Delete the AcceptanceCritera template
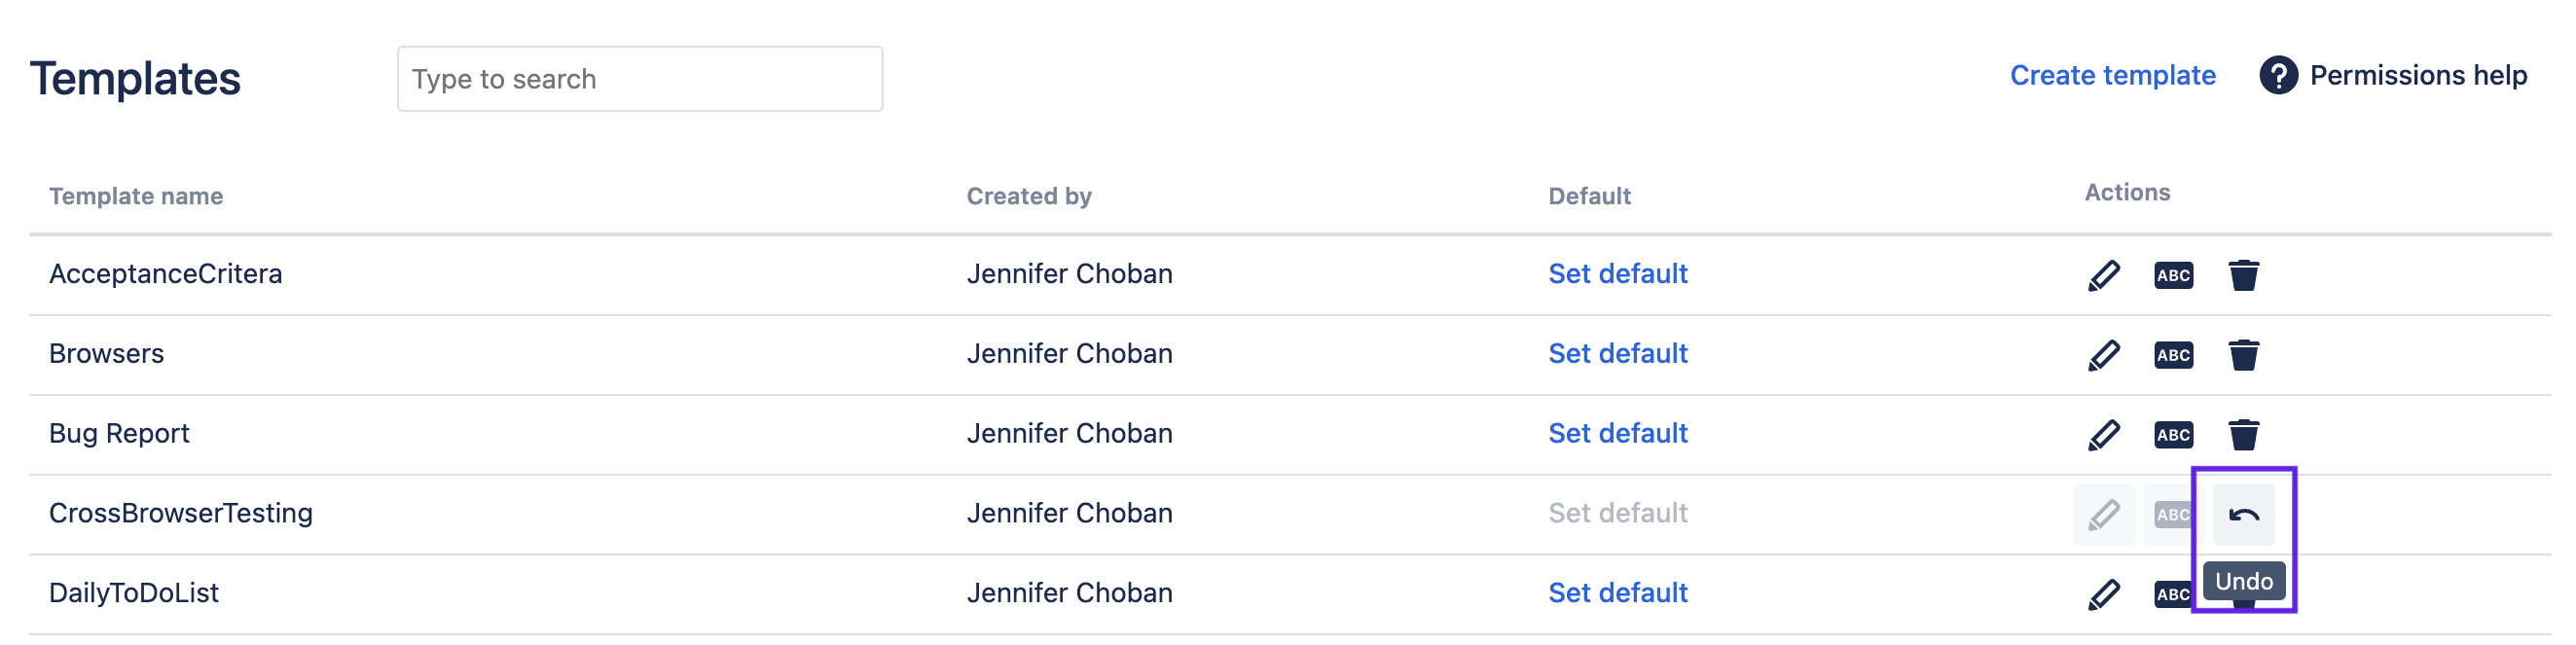 [2243, 275]
